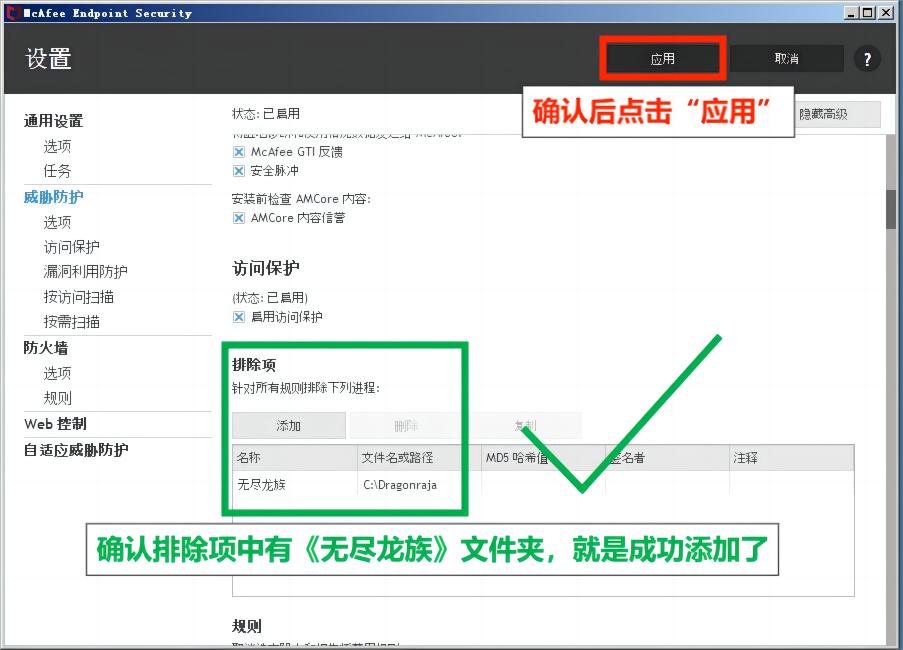Click the 注释 column header
The width and height of the screenshot is (903, 650).
(x=791, y=458)
